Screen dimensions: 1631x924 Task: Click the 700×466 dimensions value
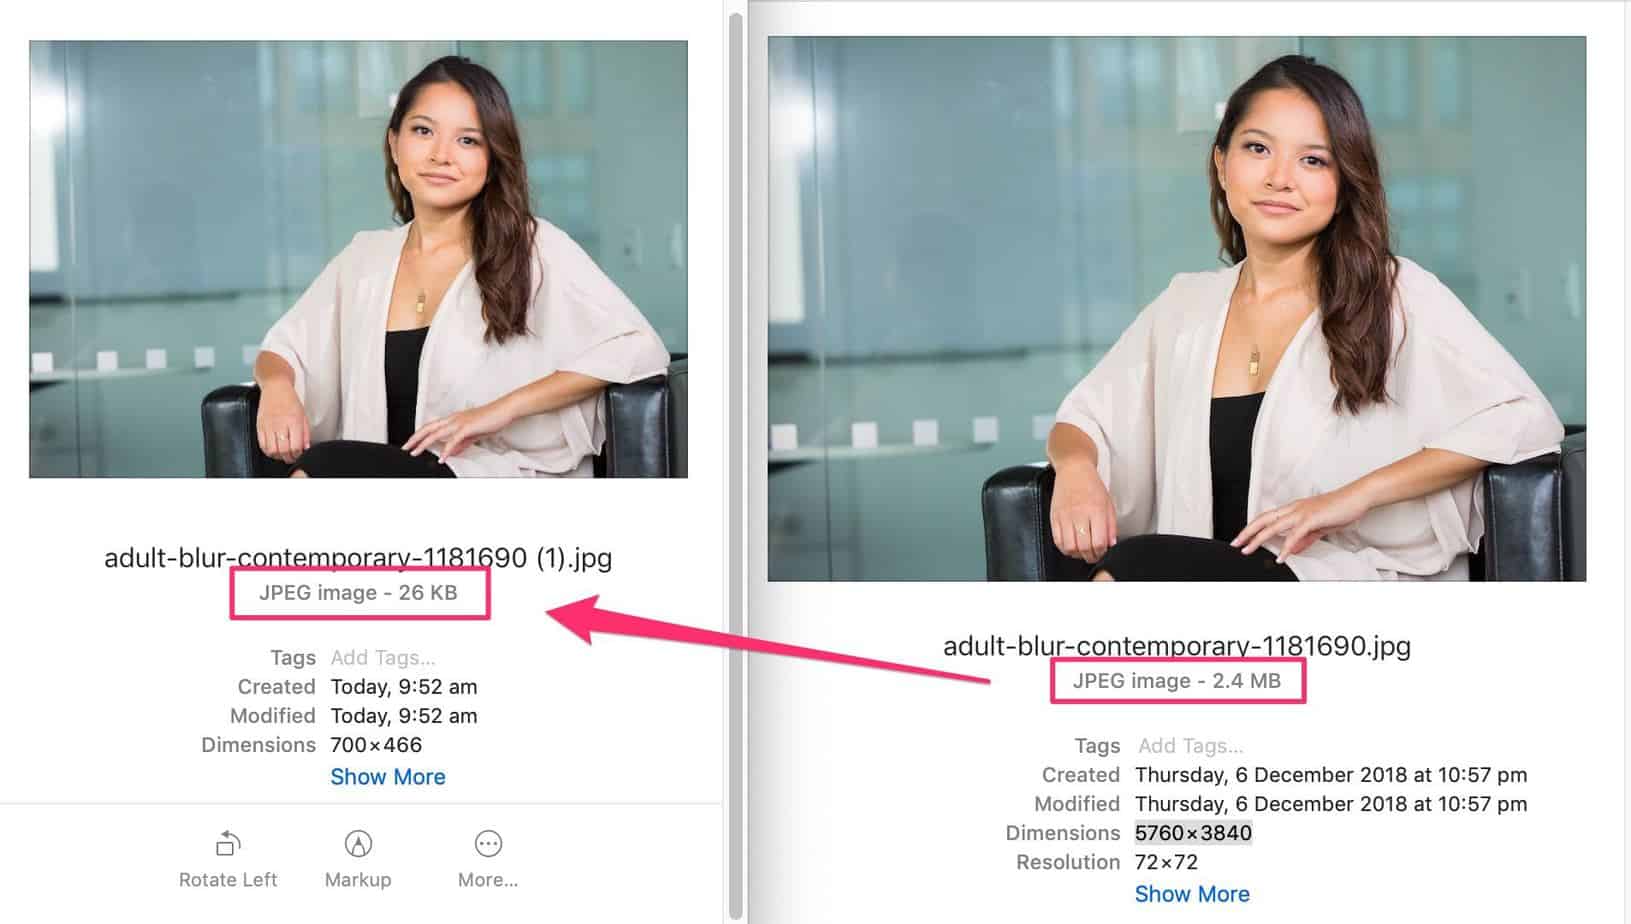click(x=376, y=745)
